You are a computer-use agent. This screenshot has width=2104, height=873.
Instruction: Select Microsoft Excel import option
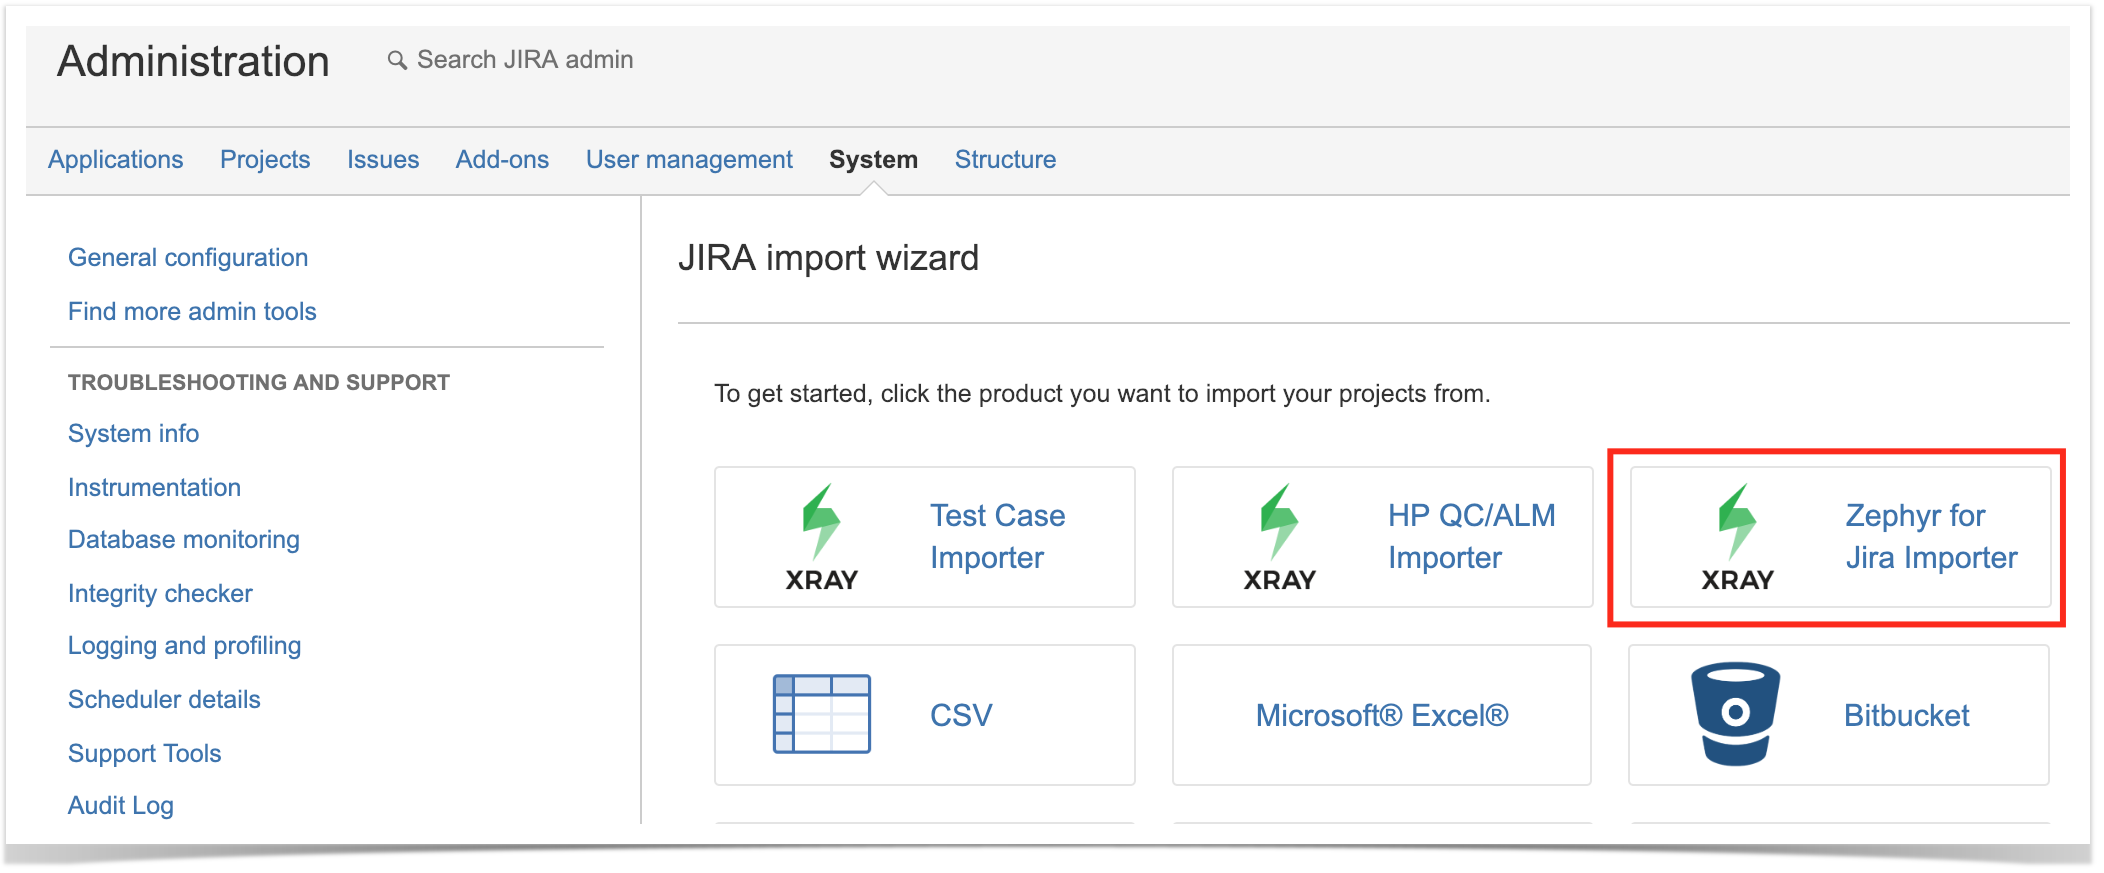pyautogui.click(x=1382, y=716)
